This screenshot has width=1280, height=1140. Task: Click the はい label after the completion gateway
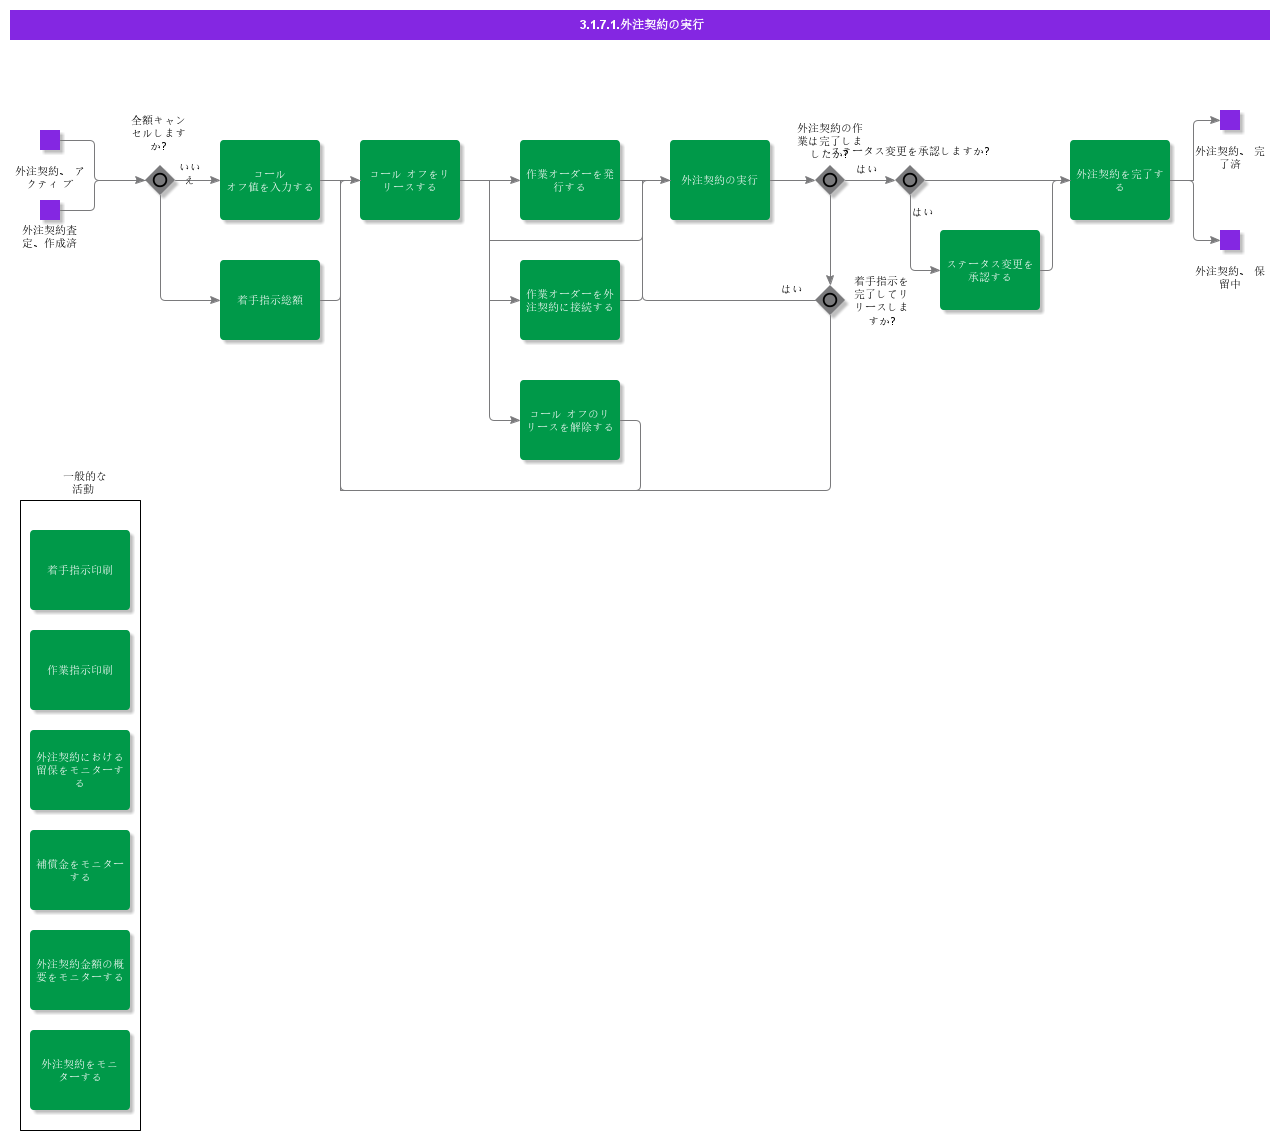(x=868, y=170)
